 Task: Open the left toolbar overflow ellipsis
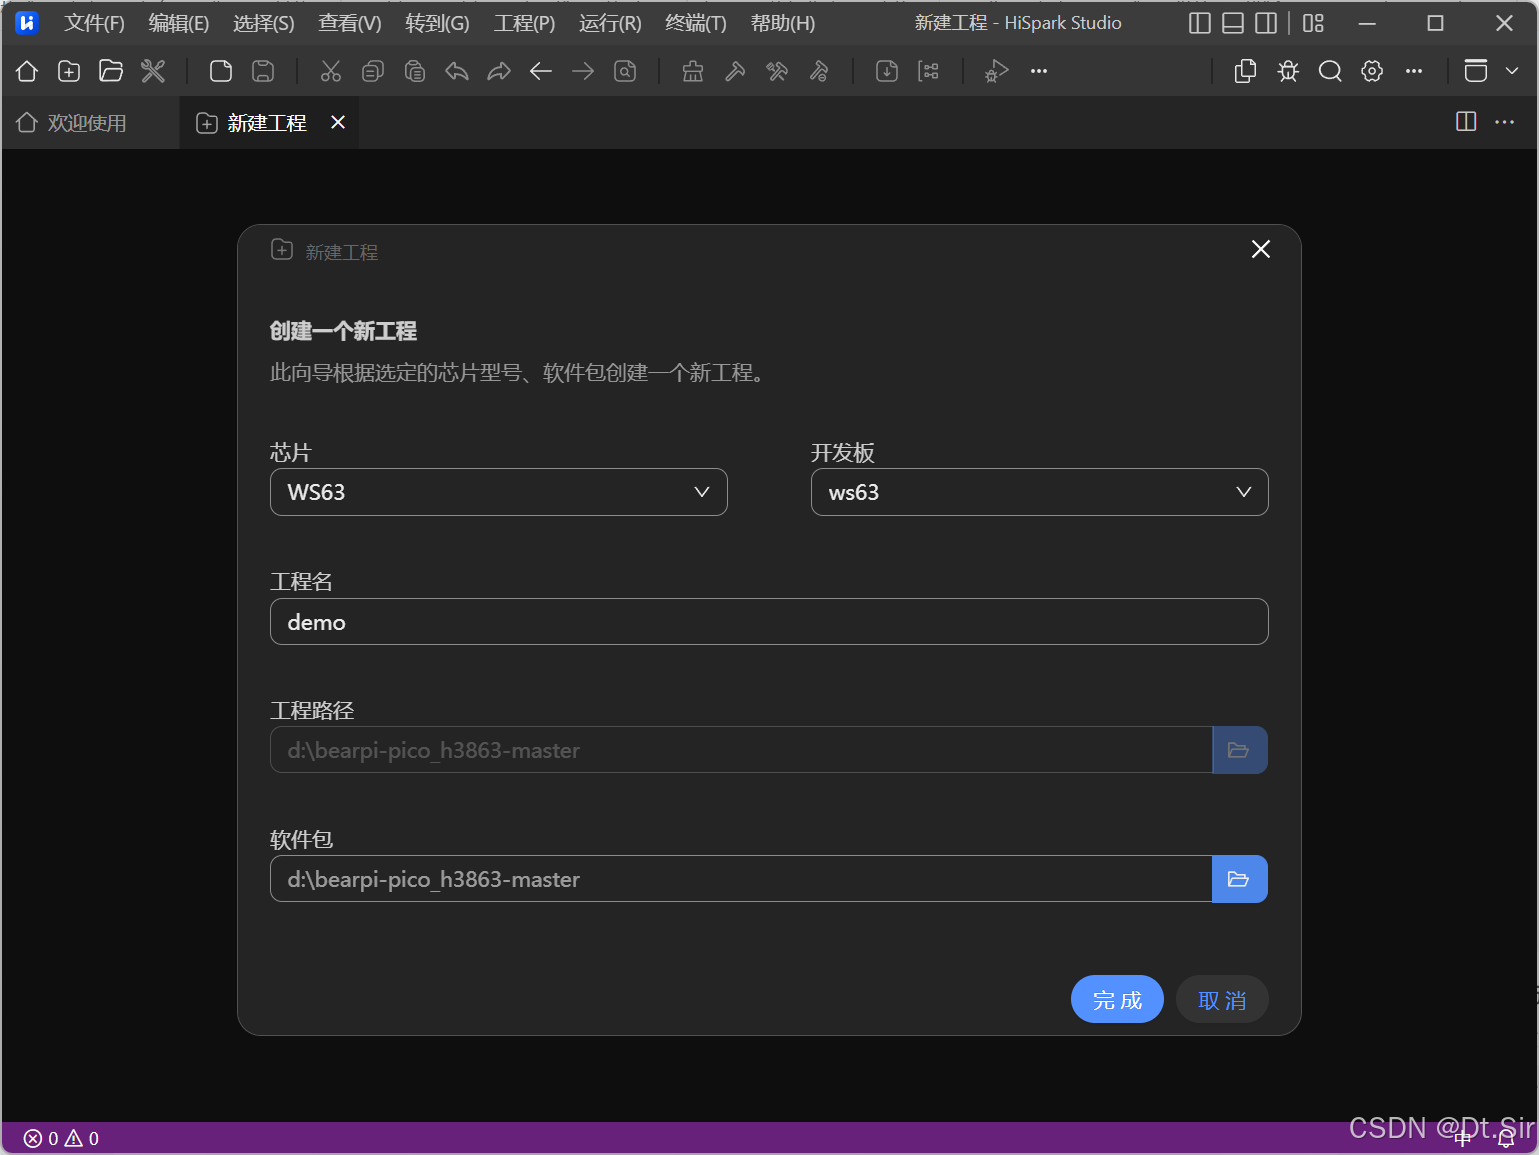pos(1039,71)
